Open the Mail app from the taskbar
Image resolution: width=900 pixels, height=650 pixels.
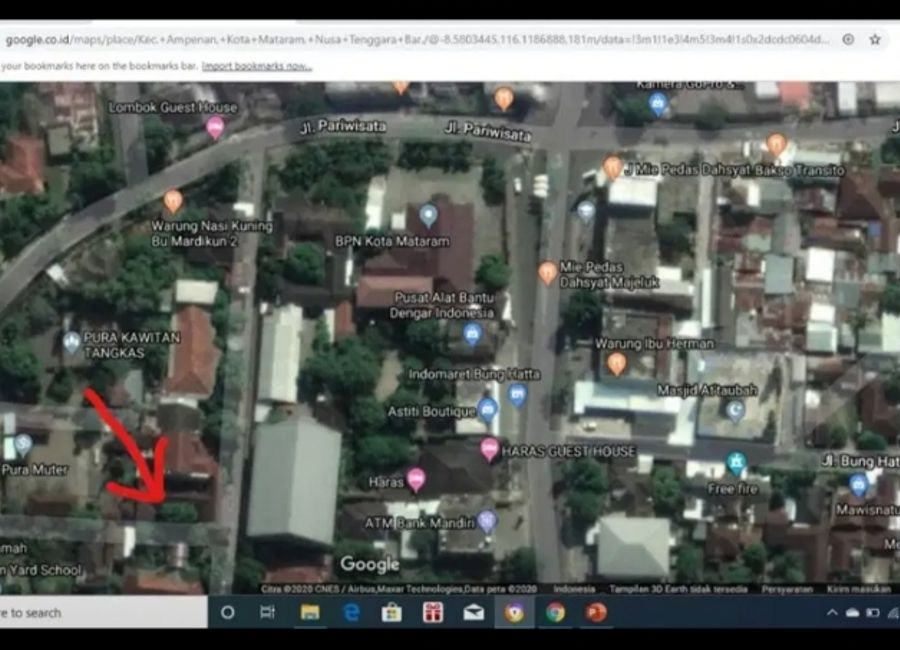tap(474, 613)
